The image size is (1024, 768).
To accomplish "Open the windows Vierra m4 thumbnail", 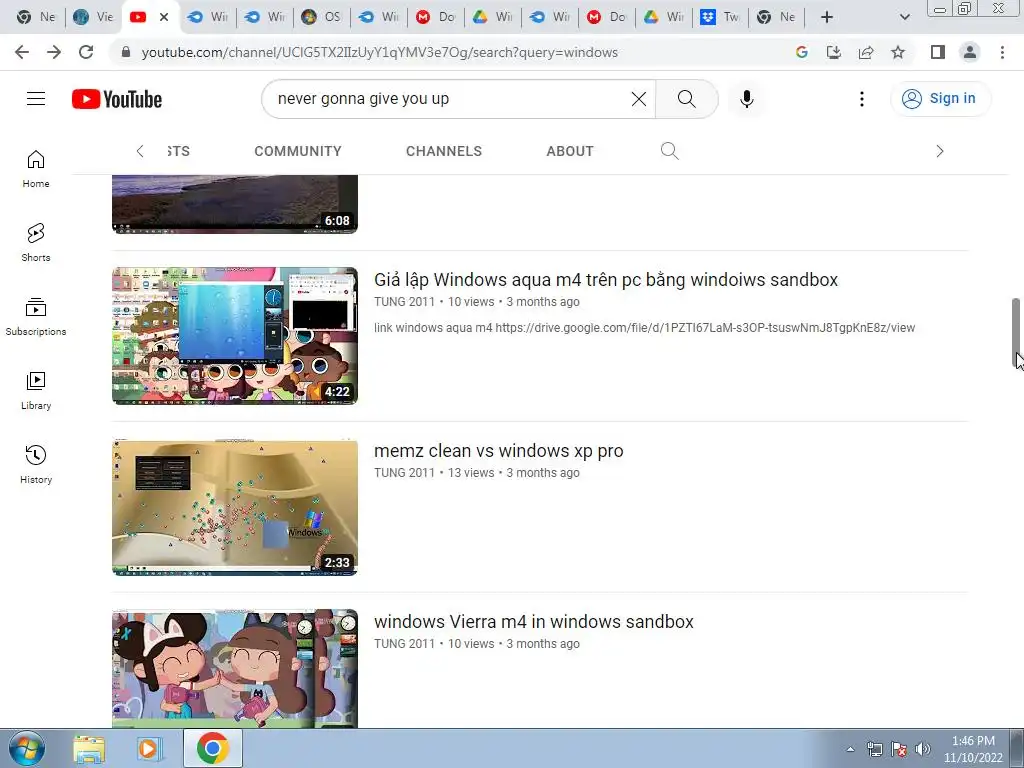I will click(235, 668).
